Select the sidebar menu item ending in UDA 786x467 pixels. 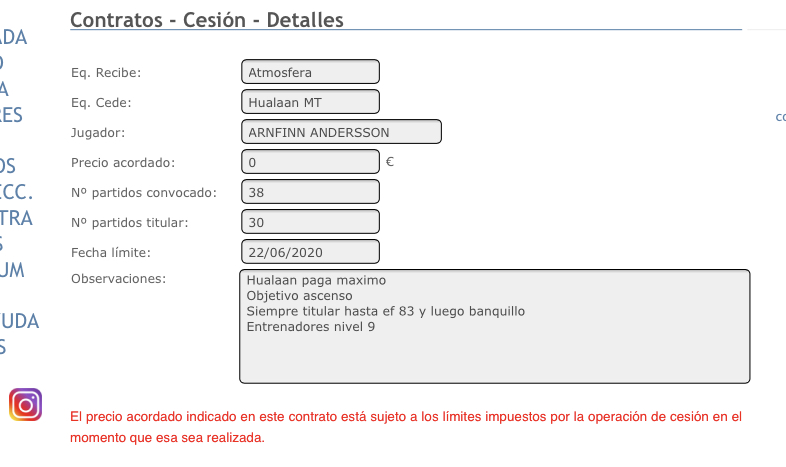pos(19,321)
